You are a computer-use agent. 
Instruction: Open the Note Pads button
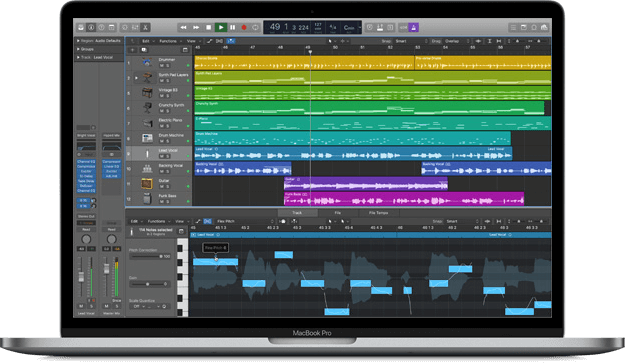click(524, 28)
